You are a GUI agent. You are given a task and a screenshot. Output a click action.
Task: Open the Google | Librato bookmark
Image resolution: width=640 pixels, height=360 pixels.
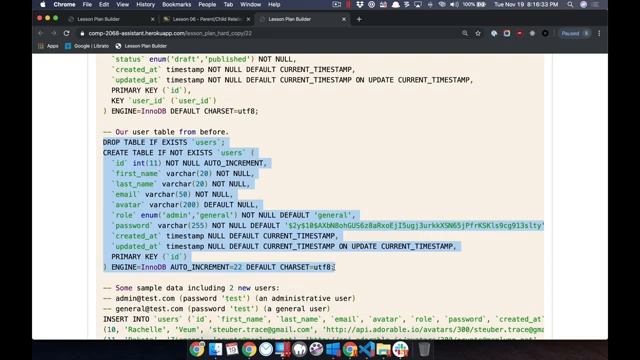tap(87, 46)
